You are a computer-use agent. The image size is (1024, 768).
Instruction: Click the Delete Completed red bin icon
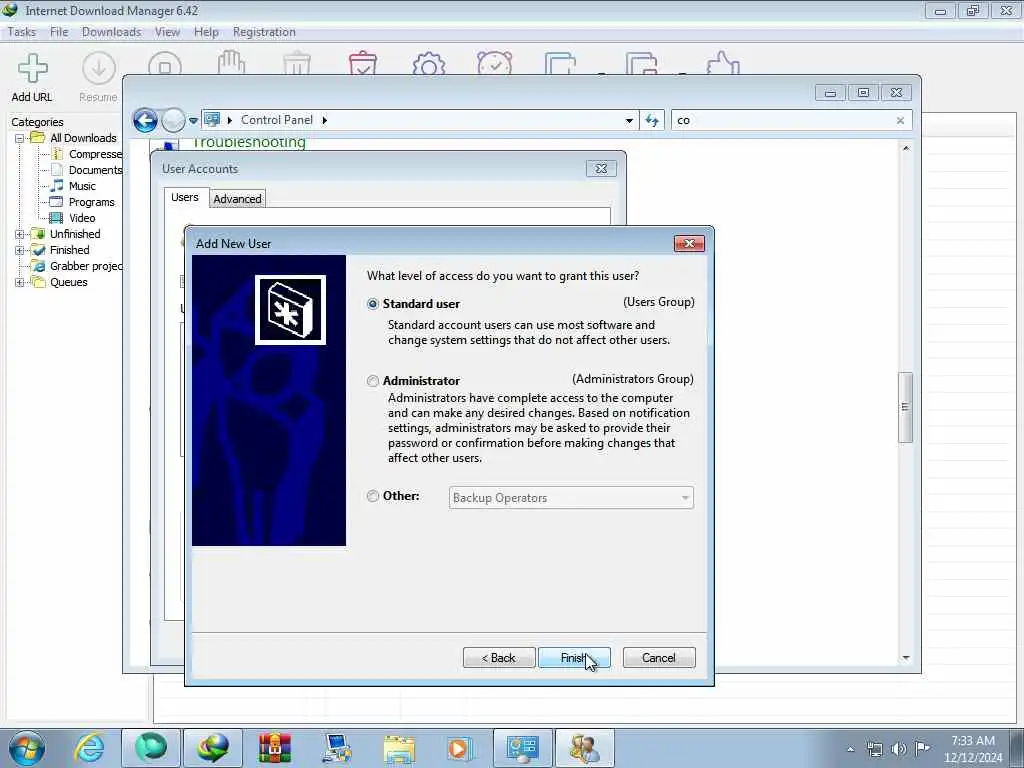click(362, 63)
